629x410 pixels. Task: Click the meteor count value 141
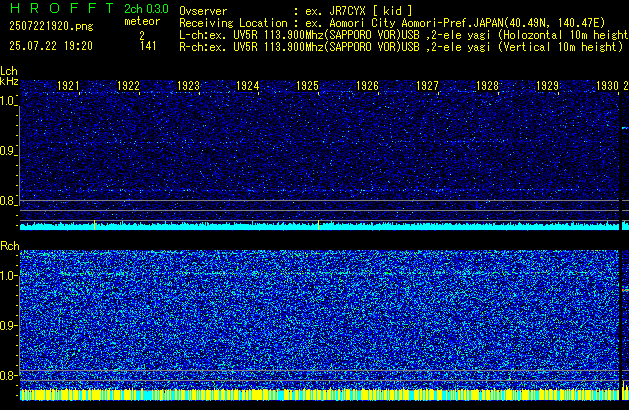pyautogui.click(x=148, y=46)
